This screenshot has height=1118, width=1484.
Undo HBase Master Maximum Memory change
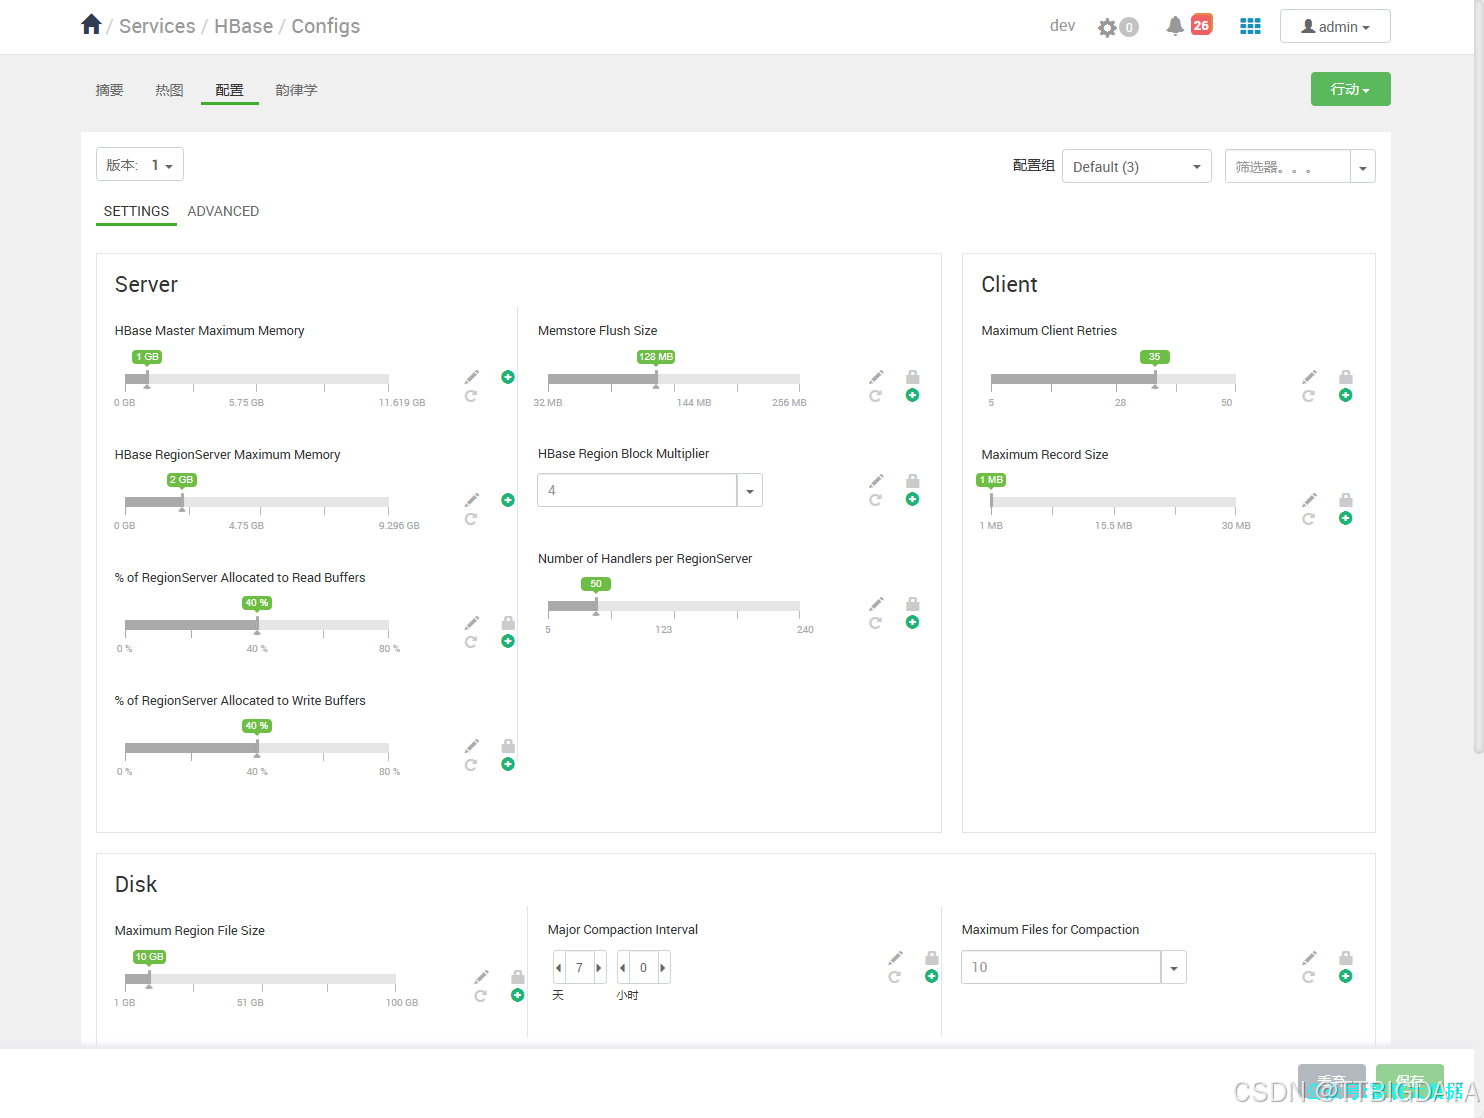(471, 396)
